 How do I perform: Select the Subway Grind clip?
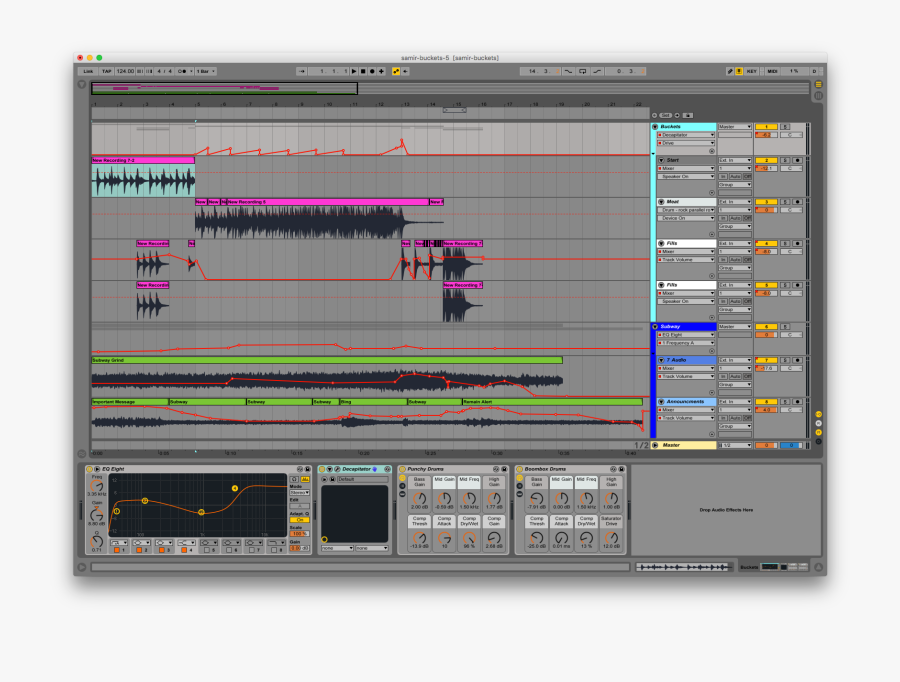tap(327, 361)
